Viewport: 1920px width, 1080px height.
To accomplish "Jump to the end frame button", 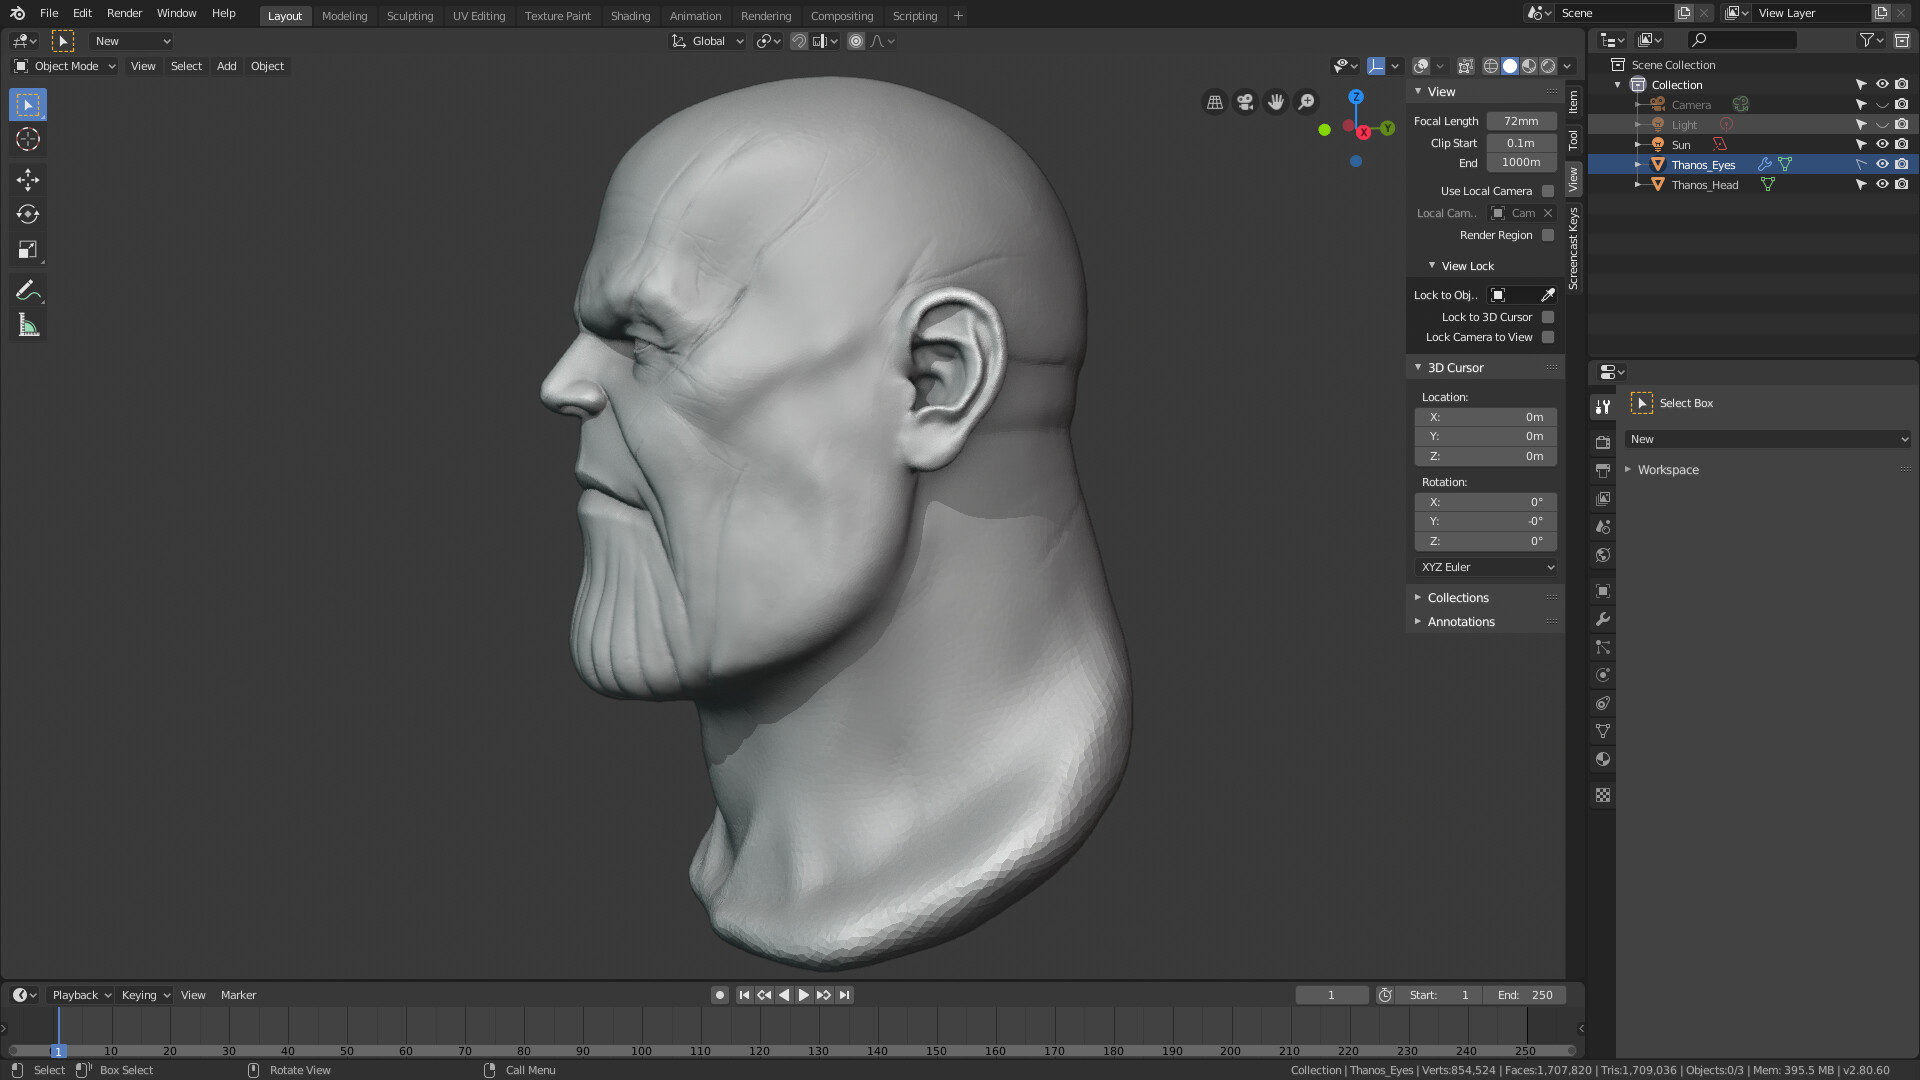I will [845, 995].
